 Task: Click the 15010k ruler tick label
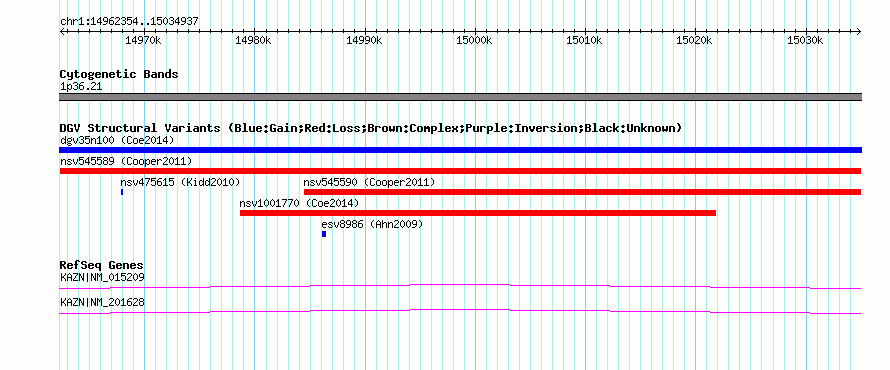click(x=585, y=40)
